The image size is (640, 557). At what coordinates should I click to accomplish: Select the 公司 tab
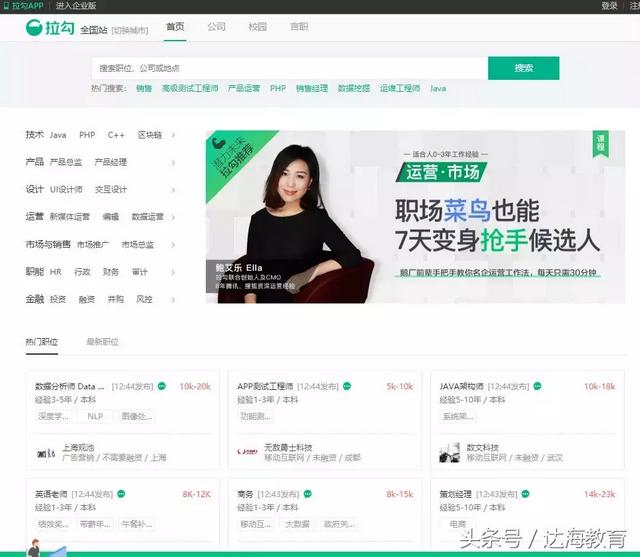click(x=216, y=27)
